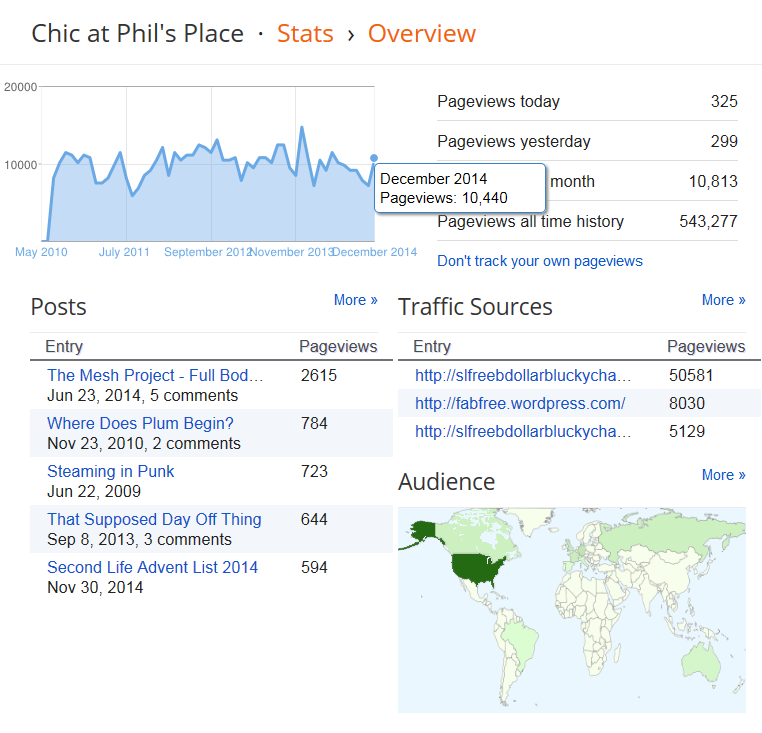Click the highest peak on pageviews chart
The height and width of the screenshot is (733, 762).
pos(302,128)
